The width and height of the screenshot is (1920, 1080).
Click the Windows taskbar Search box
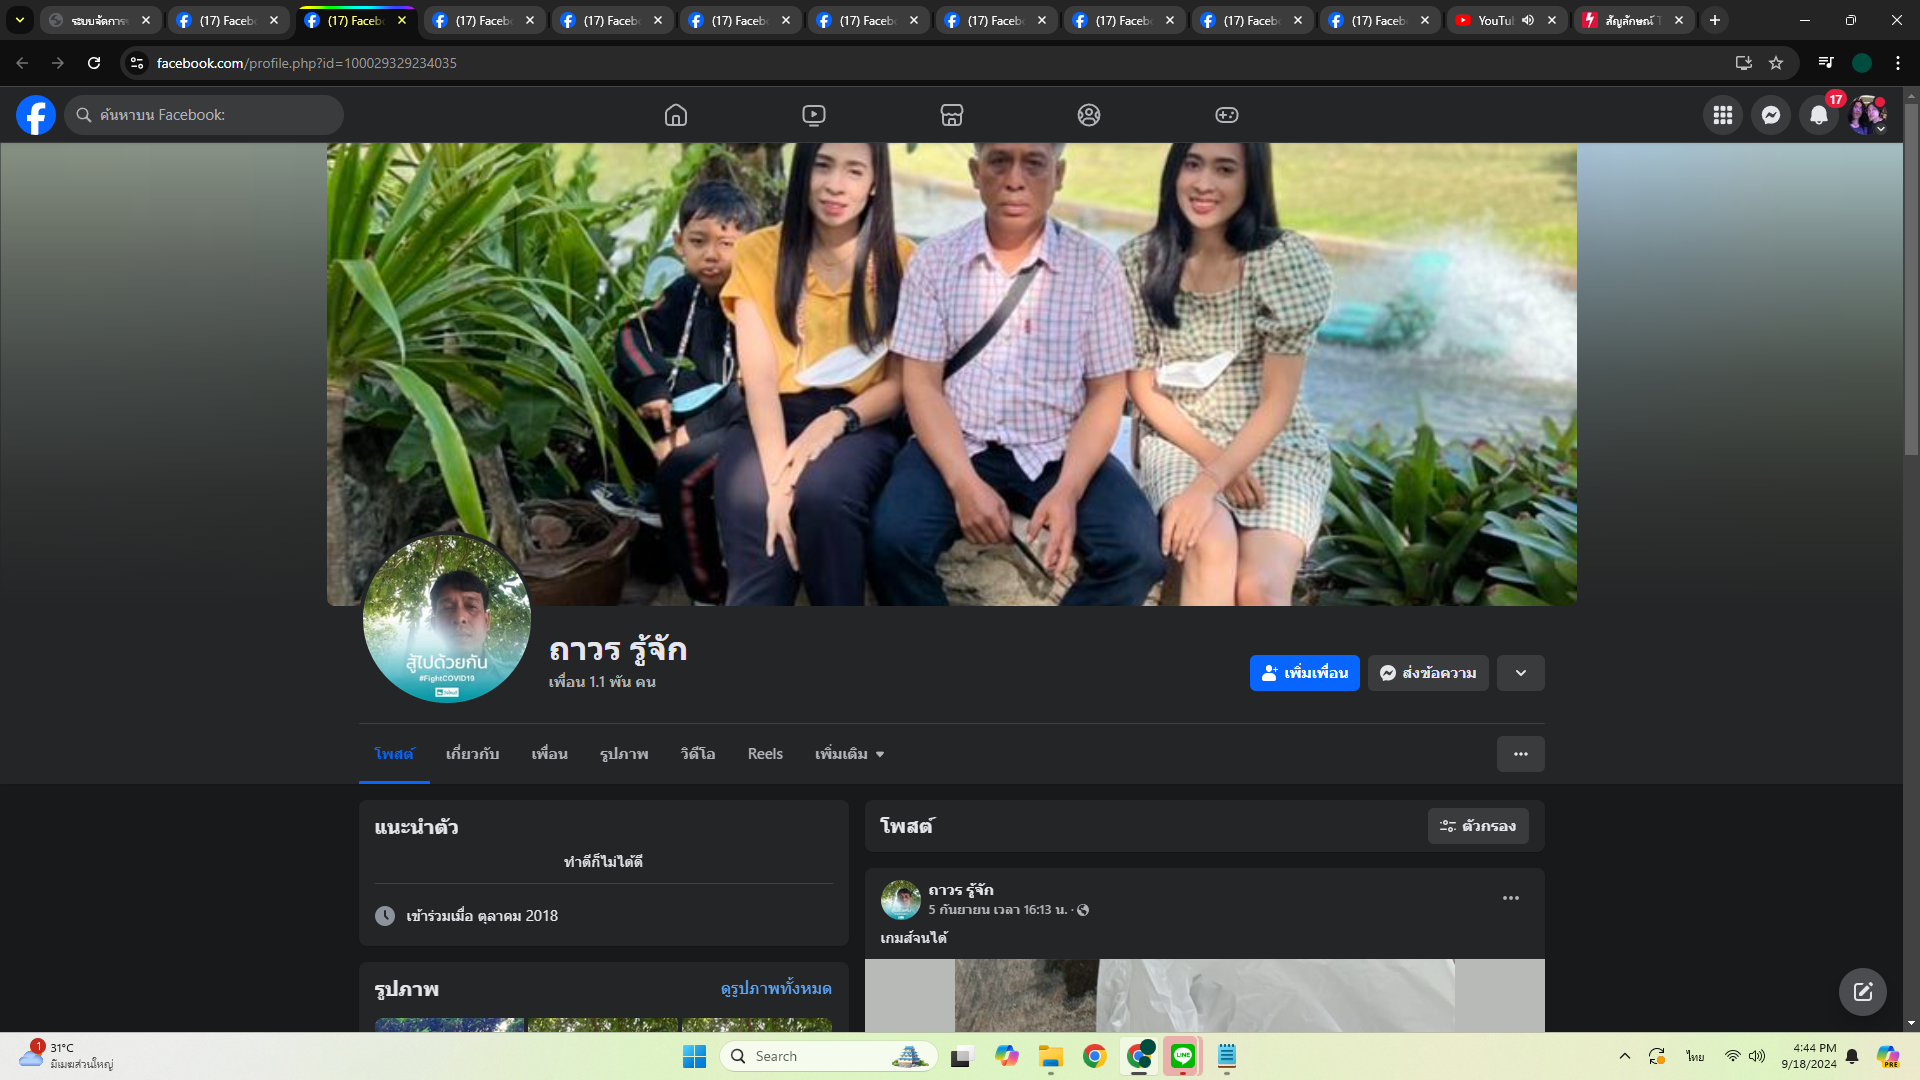click(828, 1056)
